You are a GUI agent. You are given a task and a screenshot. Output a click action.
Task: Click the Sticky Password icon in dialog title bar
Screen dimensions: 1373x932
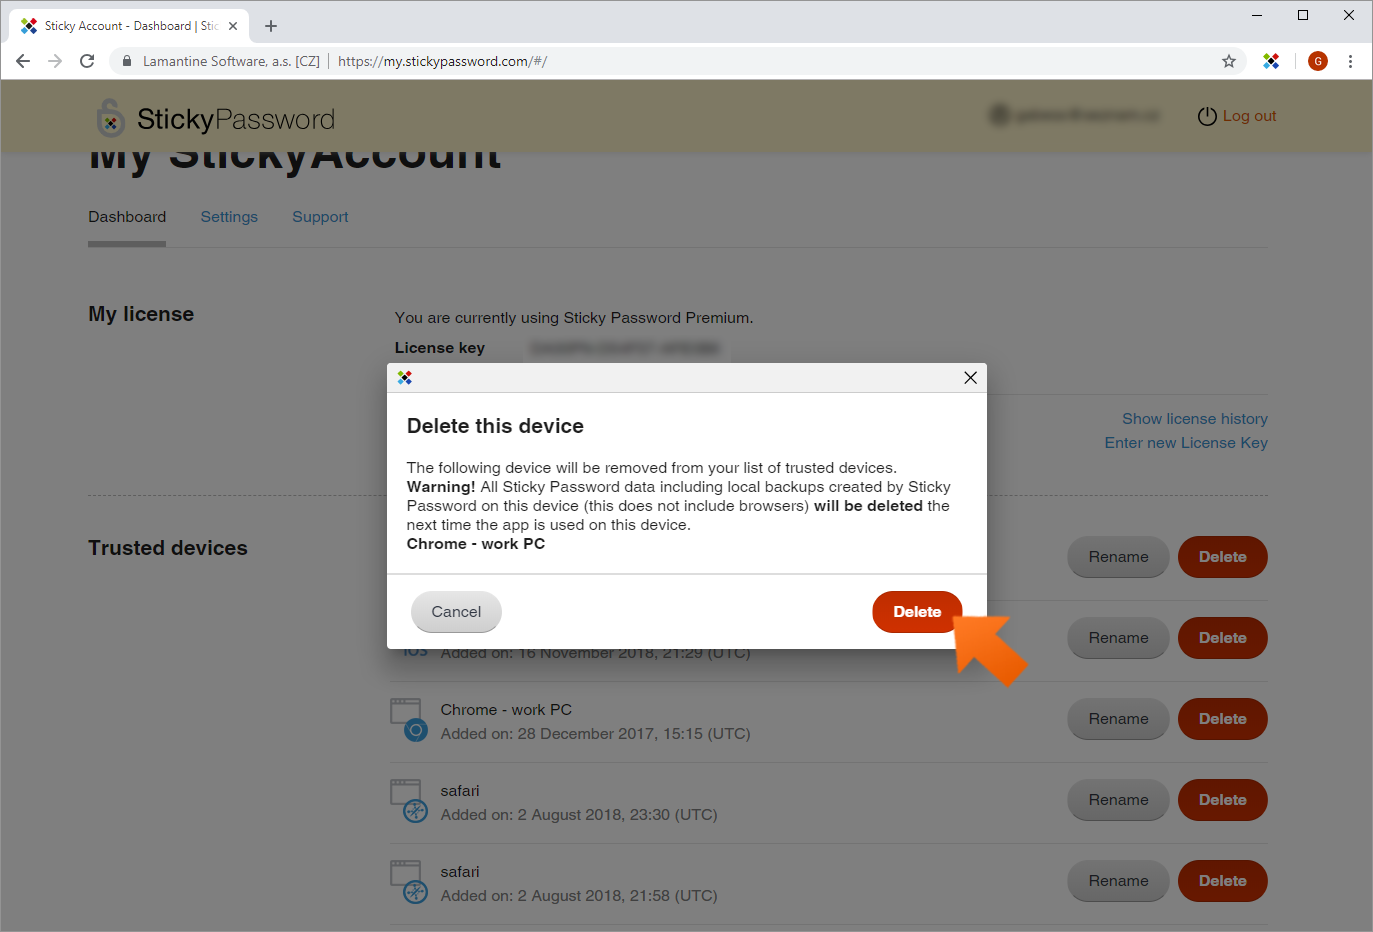click(405, 378)
